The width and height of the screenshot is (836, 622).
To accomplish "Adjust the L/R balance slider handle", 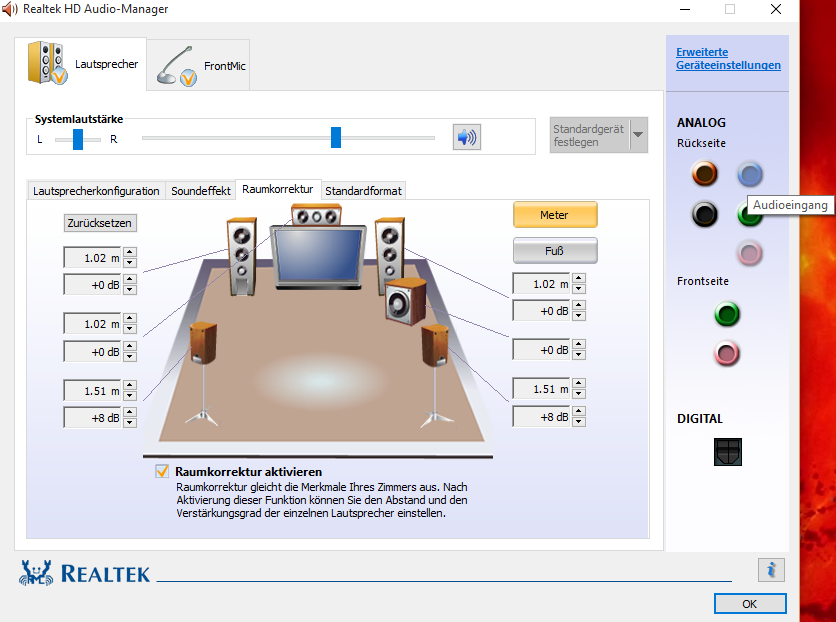I will coord(78,139).
